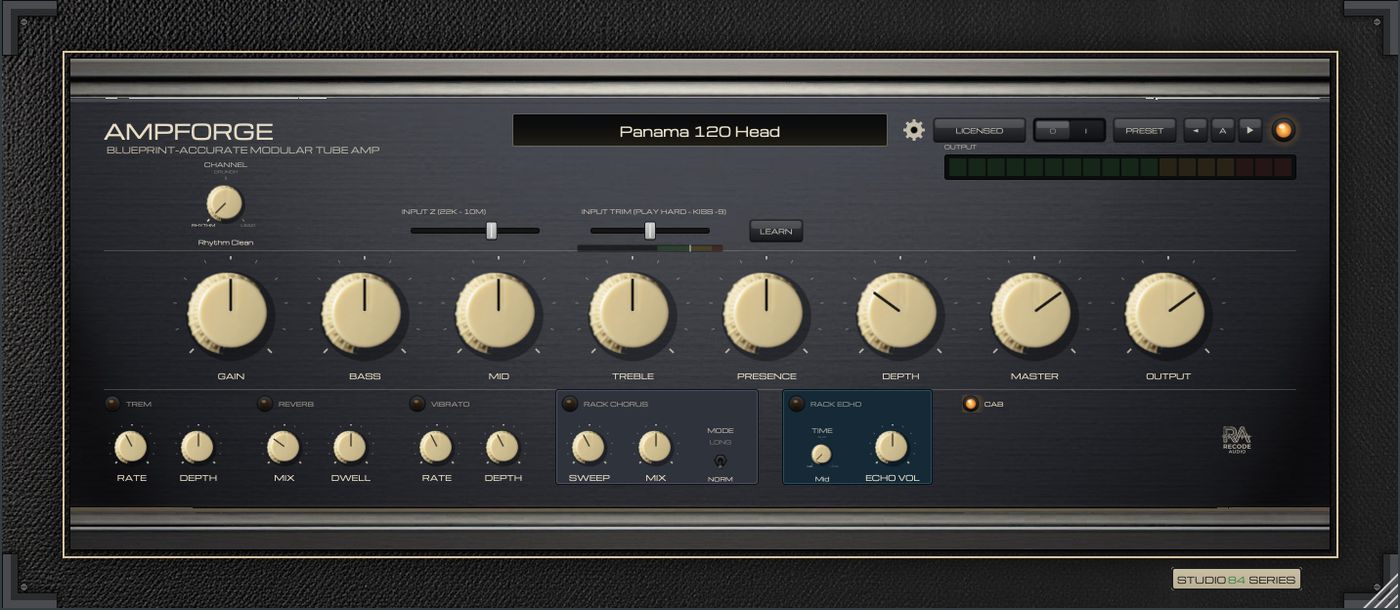The width and height of the screenshot is (1400, 610).
Task: Click the LEARN button
Action: (776, 231)
